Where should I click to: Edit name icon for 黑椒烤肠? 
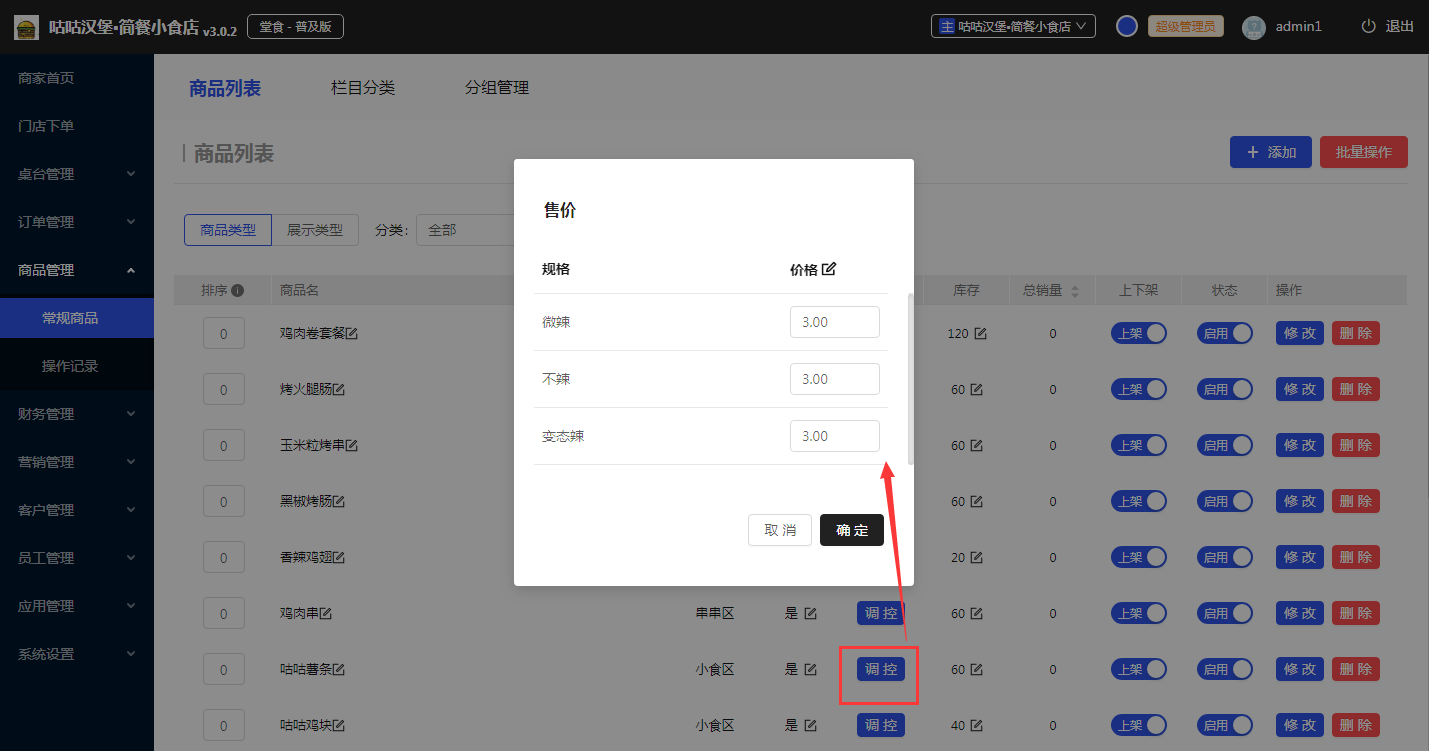pos(338,501)
